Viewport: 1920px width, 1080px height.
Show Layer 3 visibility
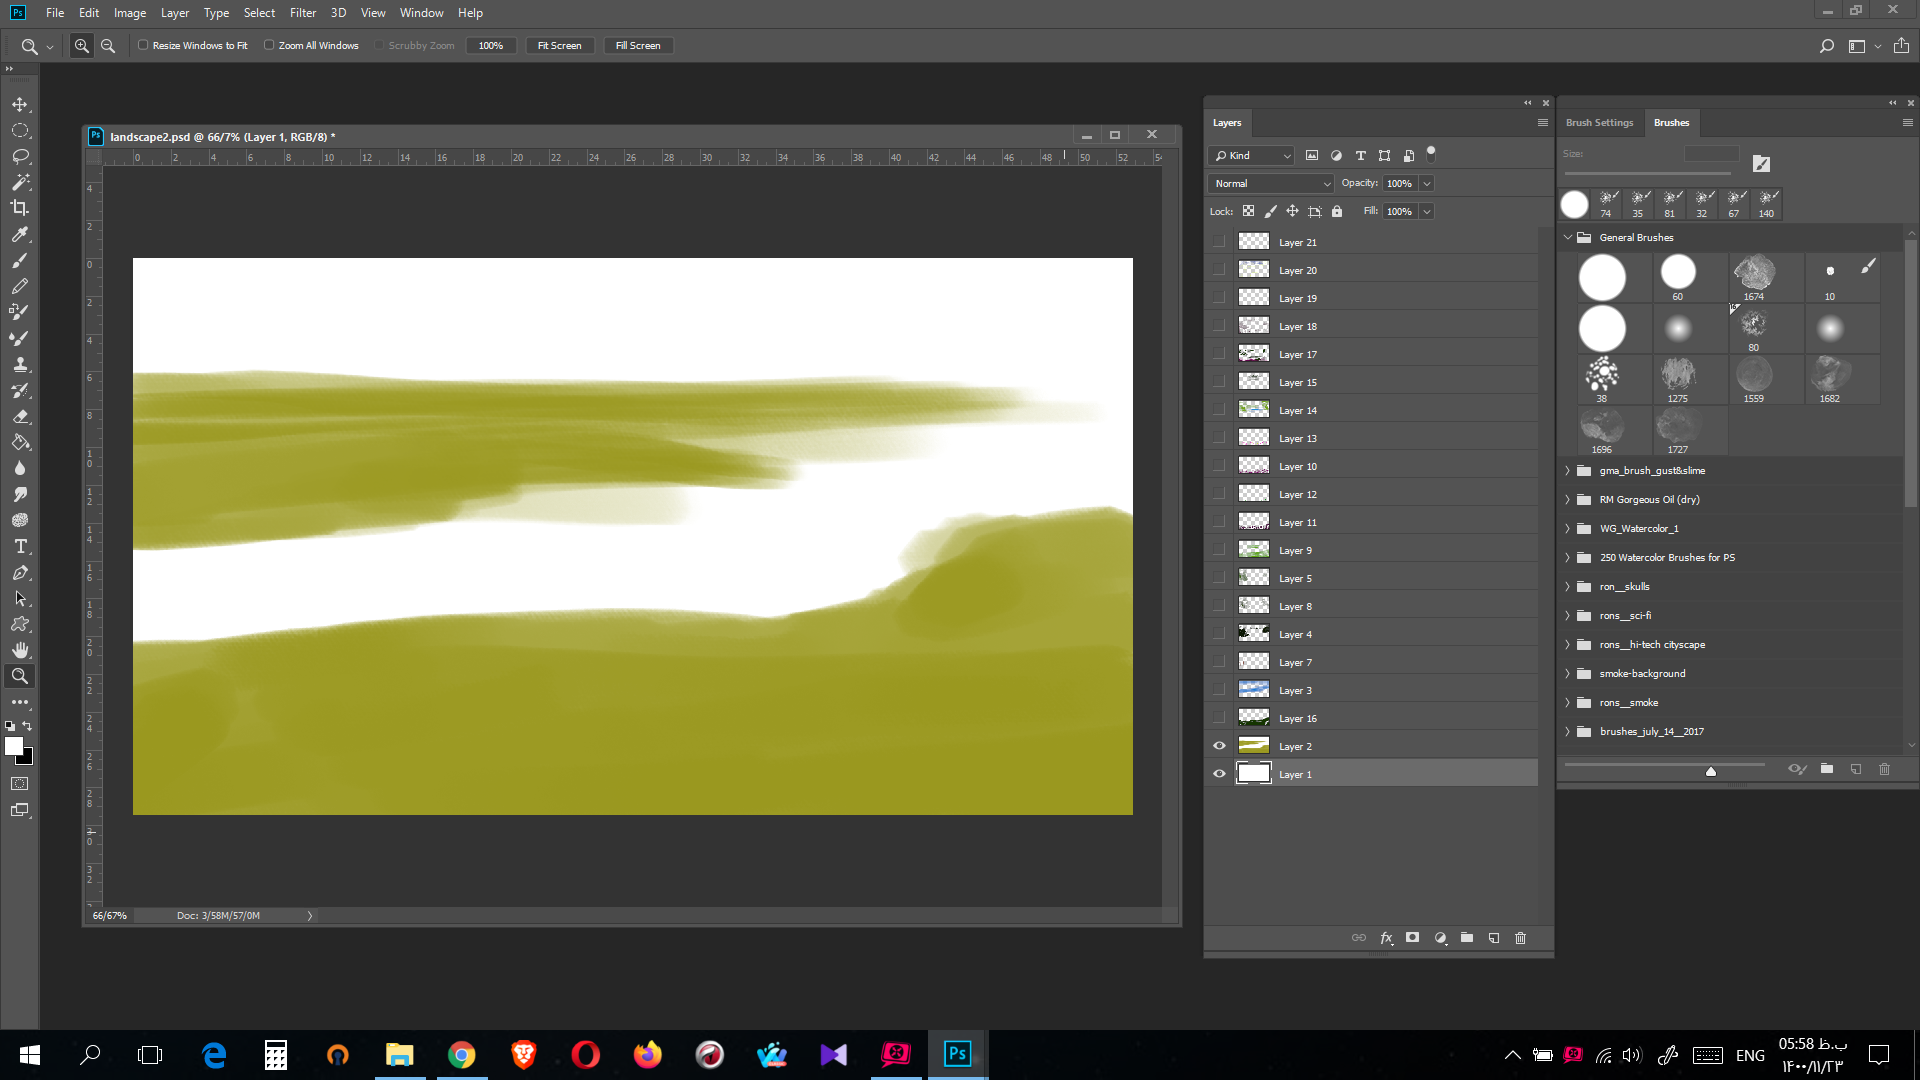click(1219, 690)
